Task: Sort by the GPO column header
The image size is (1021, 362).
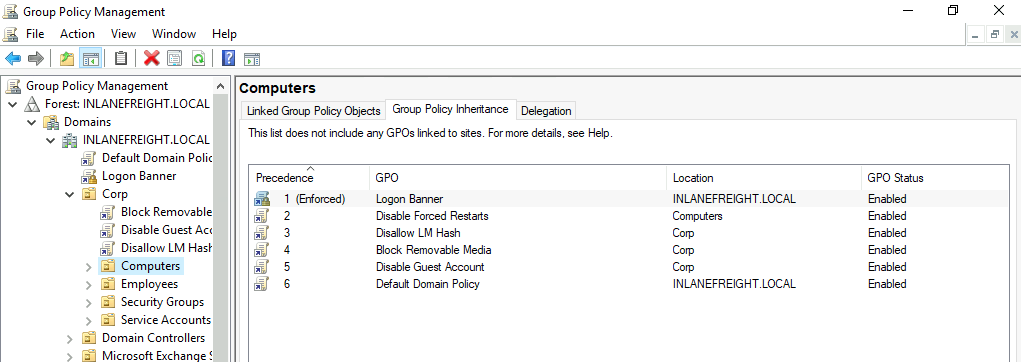Action: click(x=518, y=178)
